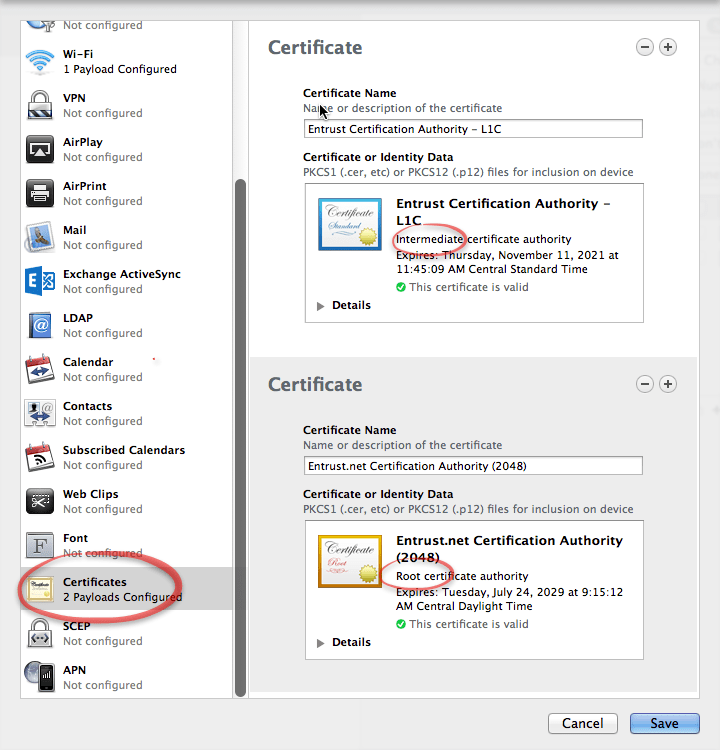Viewport: 720px width, 750px height.
Task: Click 'Root certificate authority' text
Action: [x=462, y=576]
